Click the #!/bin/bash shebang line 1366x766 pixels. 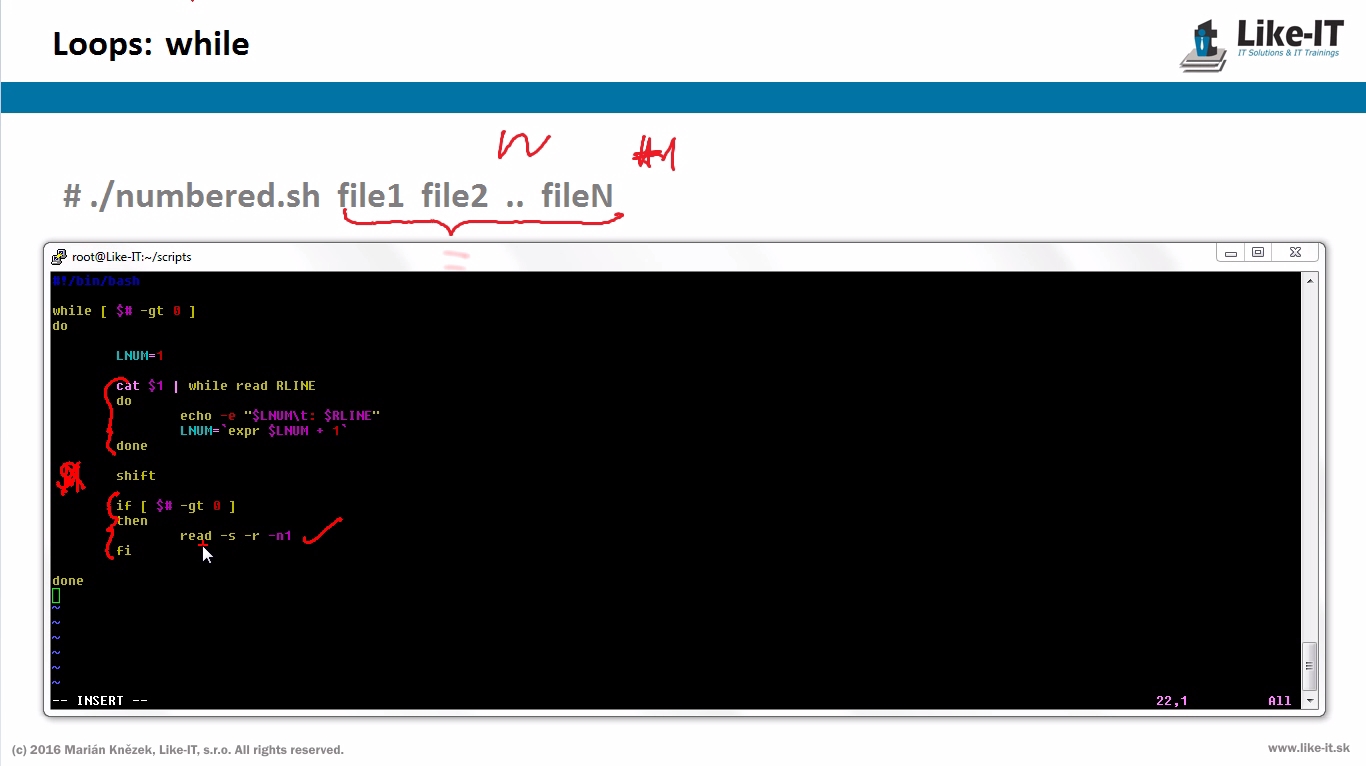pyautogui.click(x=96, y=281)
